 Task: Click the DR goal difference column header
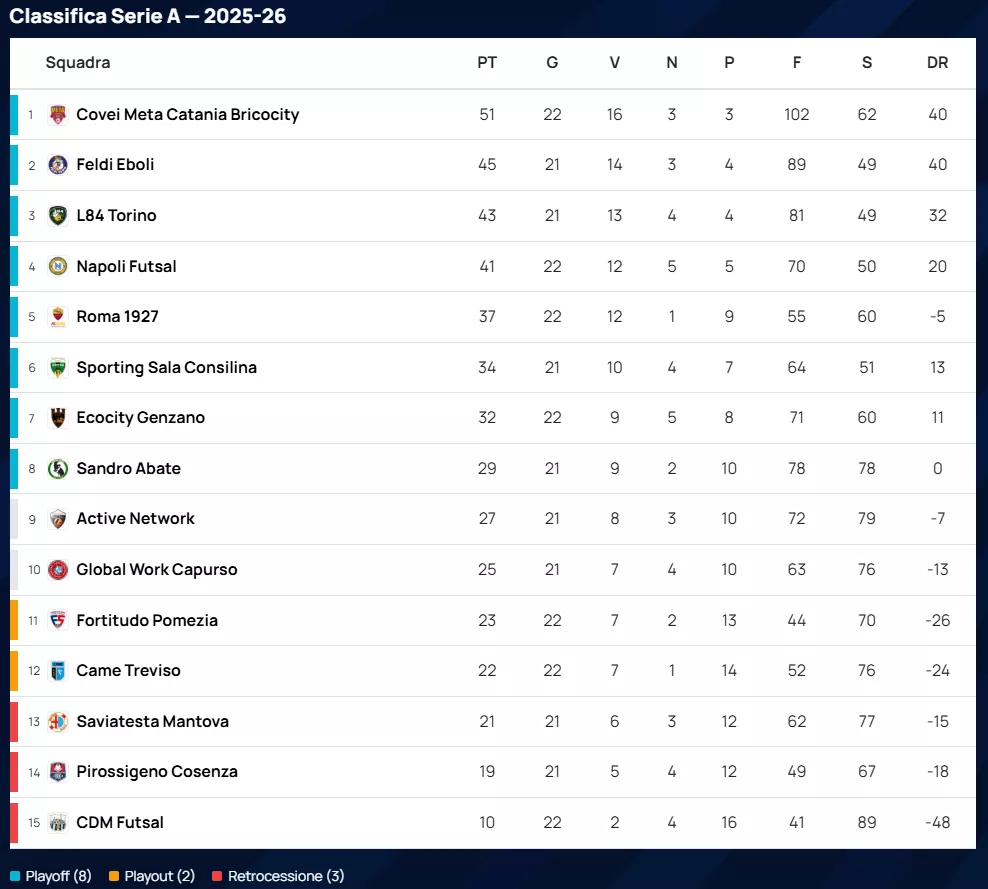(x=937, y=63)
